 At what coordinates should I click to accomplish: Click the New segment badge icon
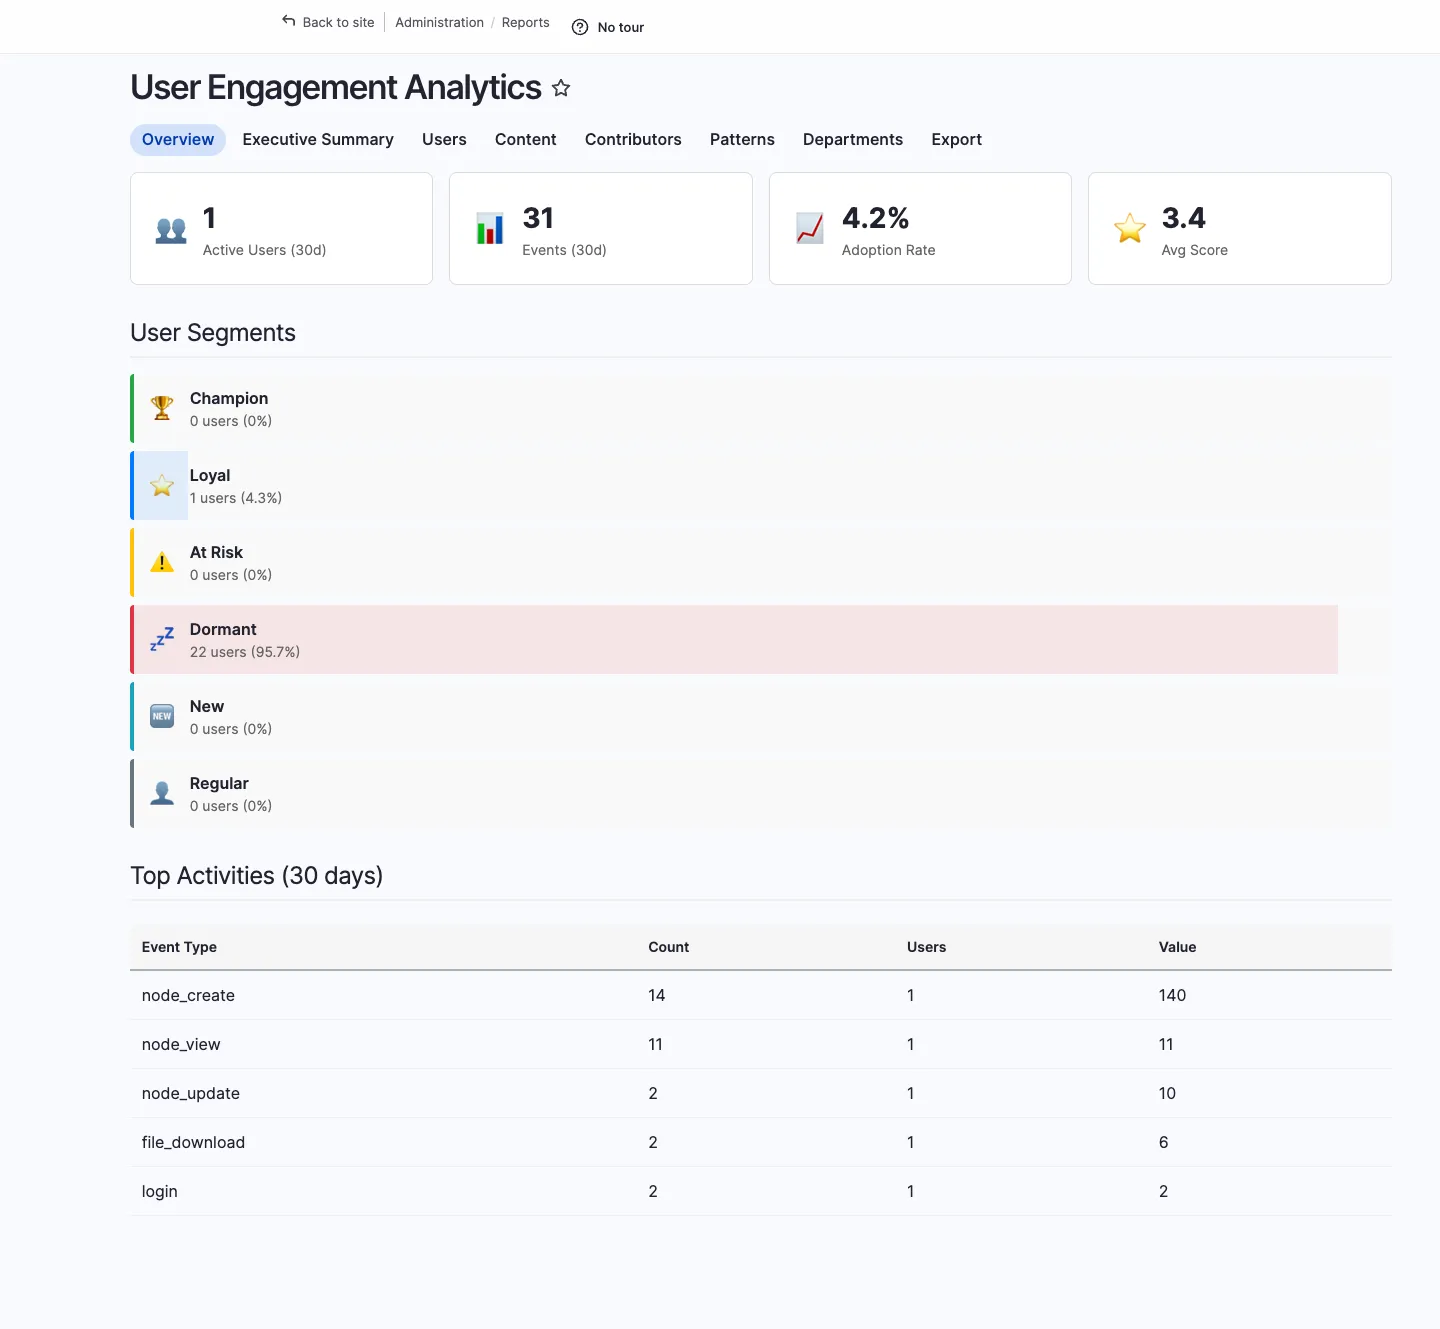tap(162, 716)
